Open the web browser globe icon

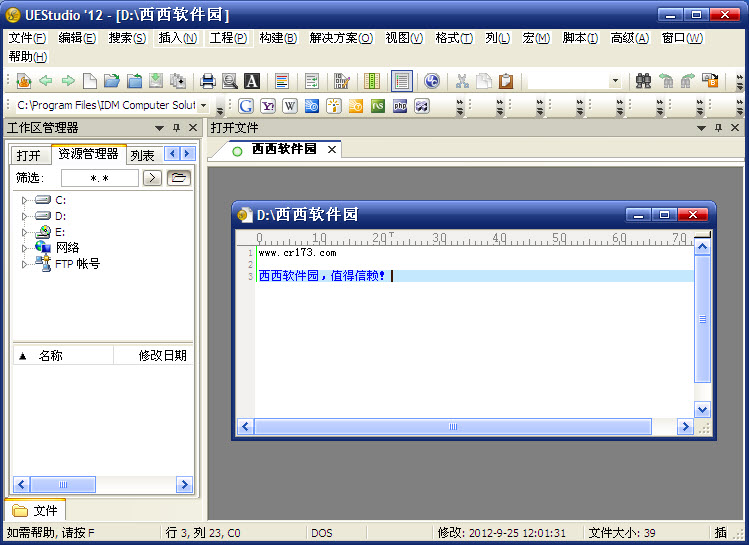(432, 81)
